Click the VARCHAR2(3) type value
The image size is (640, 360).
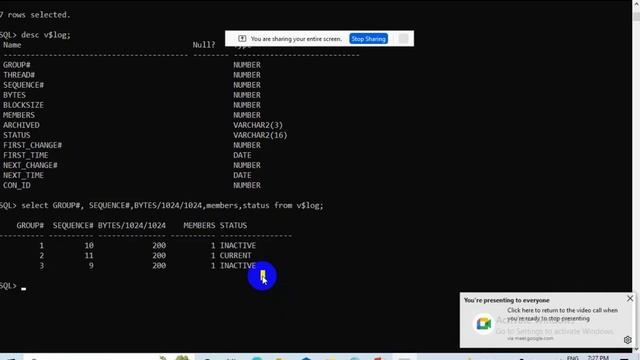click(x=258, y=125)
